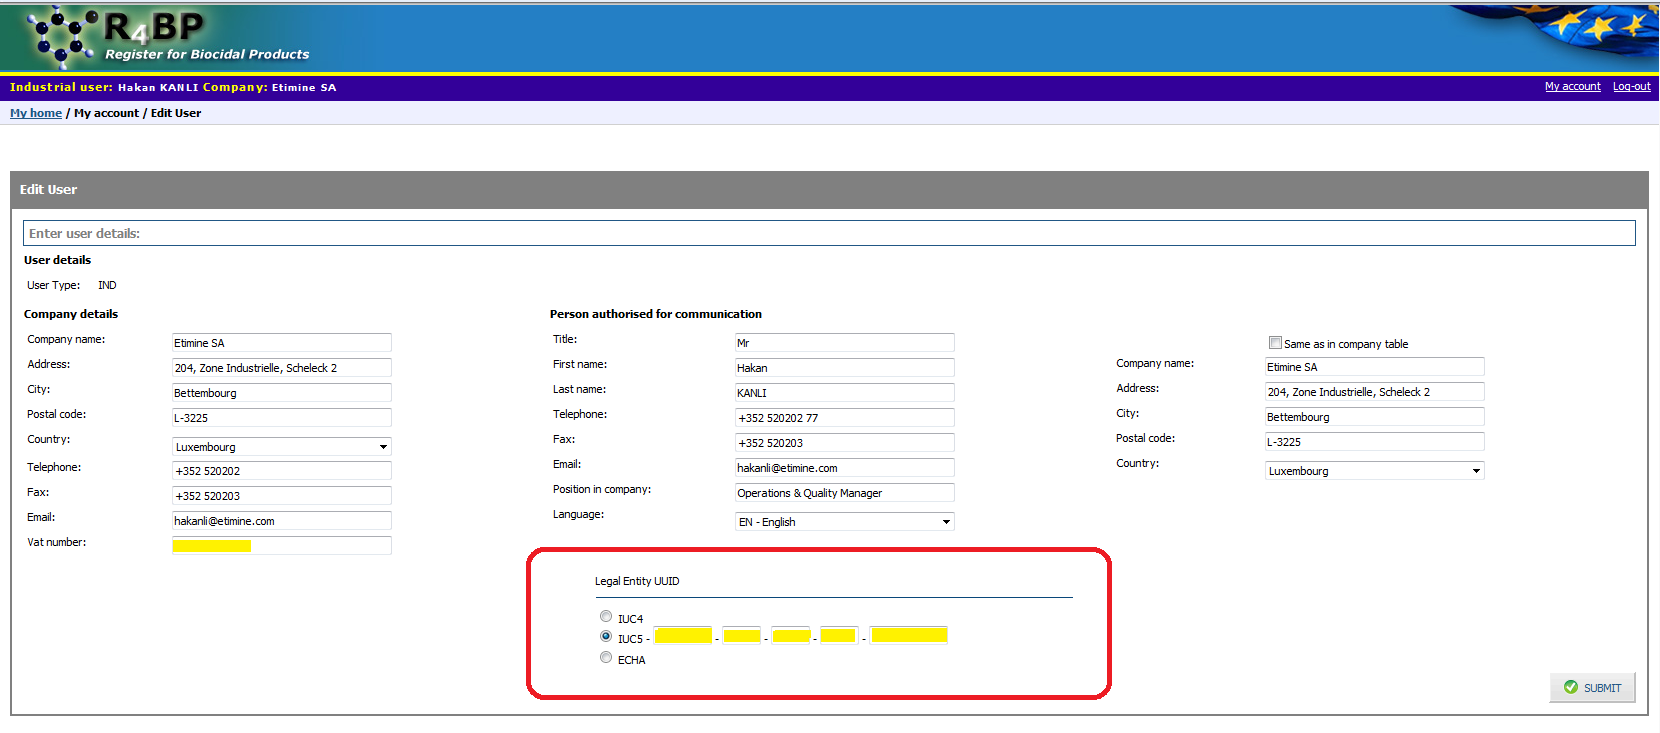Screen dimensions: 1660x733
Task: Click the last IUC5 UUID segment field
Action: tap(909, 635)
